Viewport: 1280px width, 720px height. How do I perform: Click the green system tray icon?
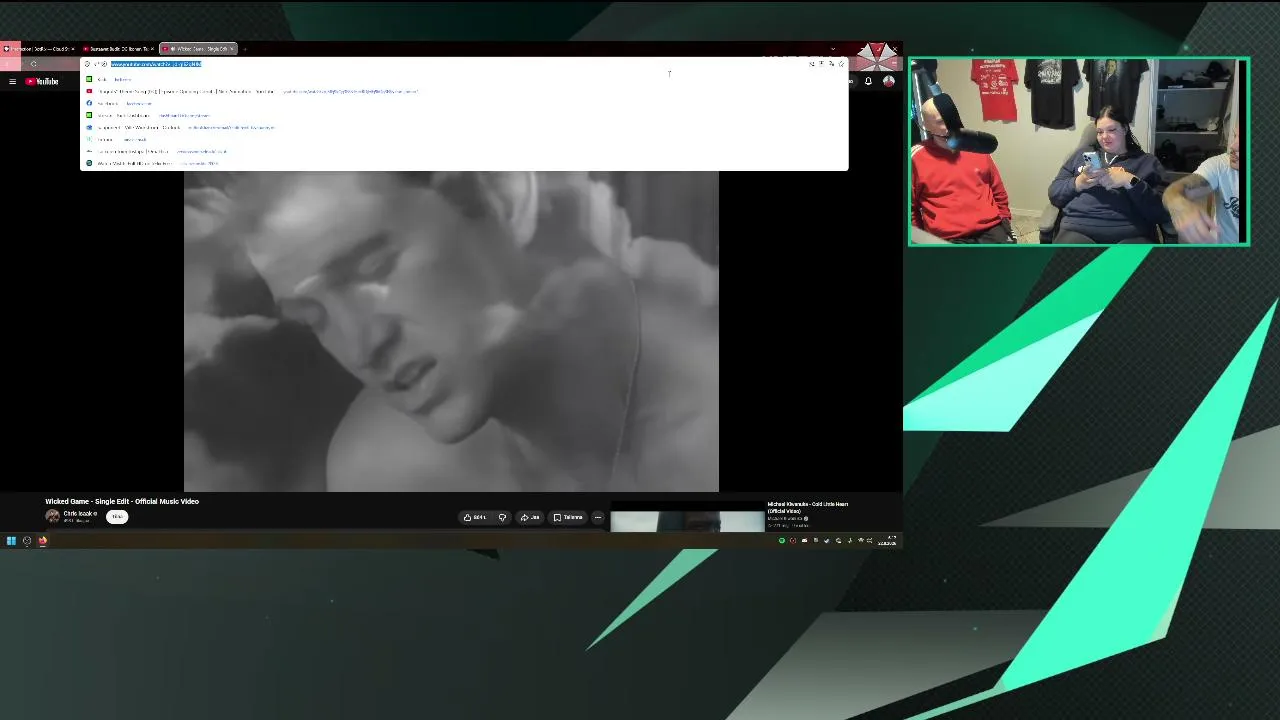(x=782, y=541)
